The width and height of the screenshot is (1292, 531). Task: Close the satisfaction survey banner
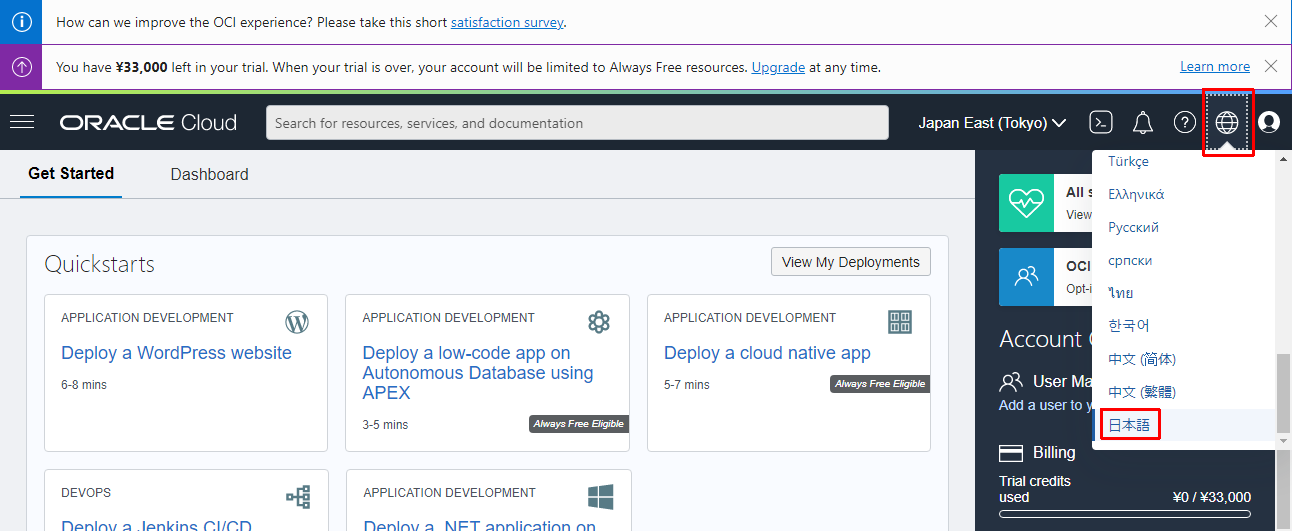point(1271,21)
